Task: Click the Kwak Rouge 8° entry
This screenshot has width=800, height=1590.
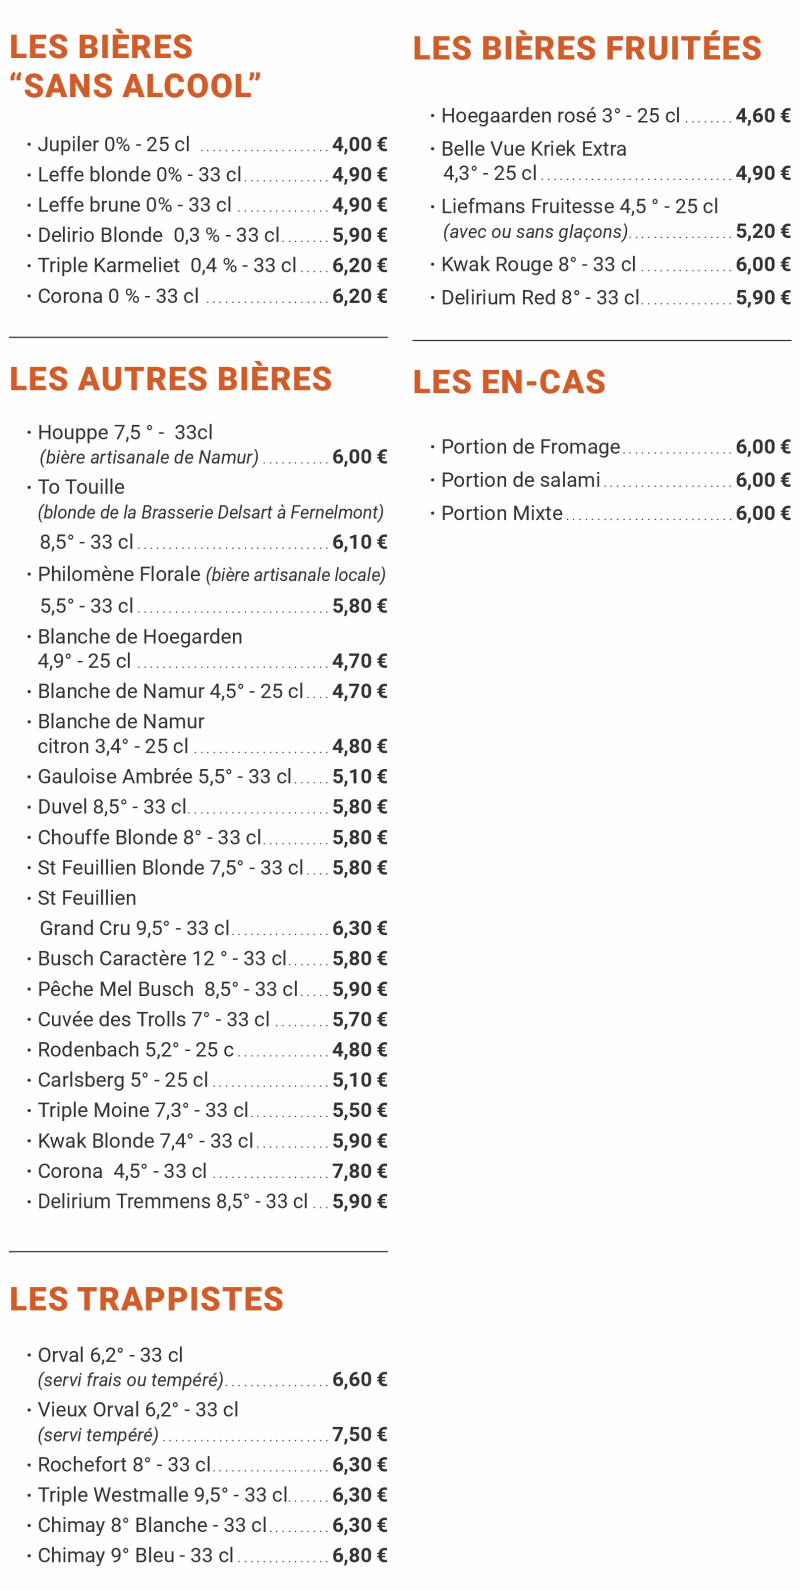Action: [x=610, y=265]
